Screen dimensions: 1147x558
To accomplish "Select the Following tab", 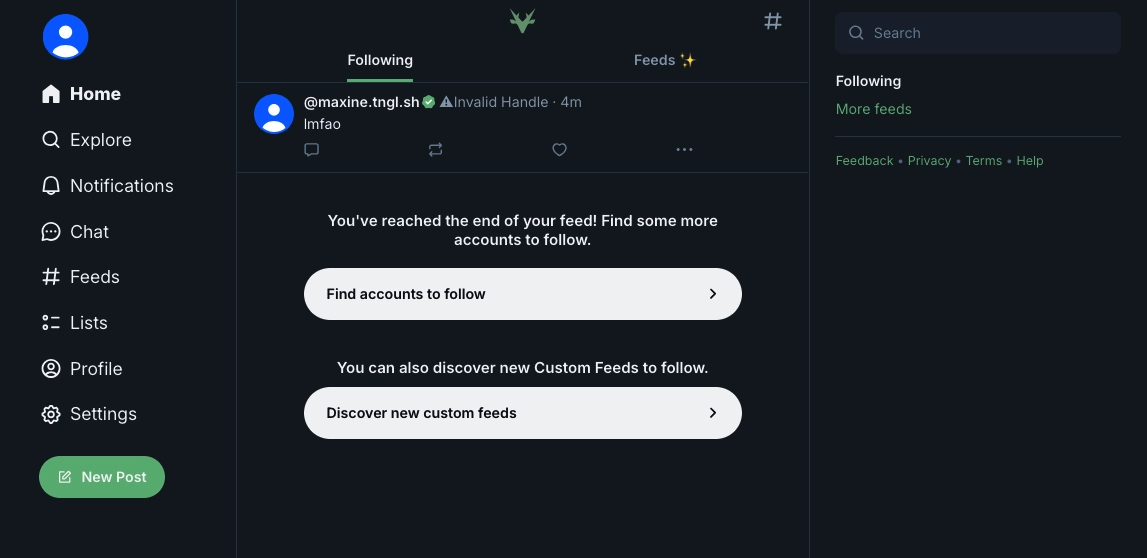I will pyautogui.click(x=380, y=60).
